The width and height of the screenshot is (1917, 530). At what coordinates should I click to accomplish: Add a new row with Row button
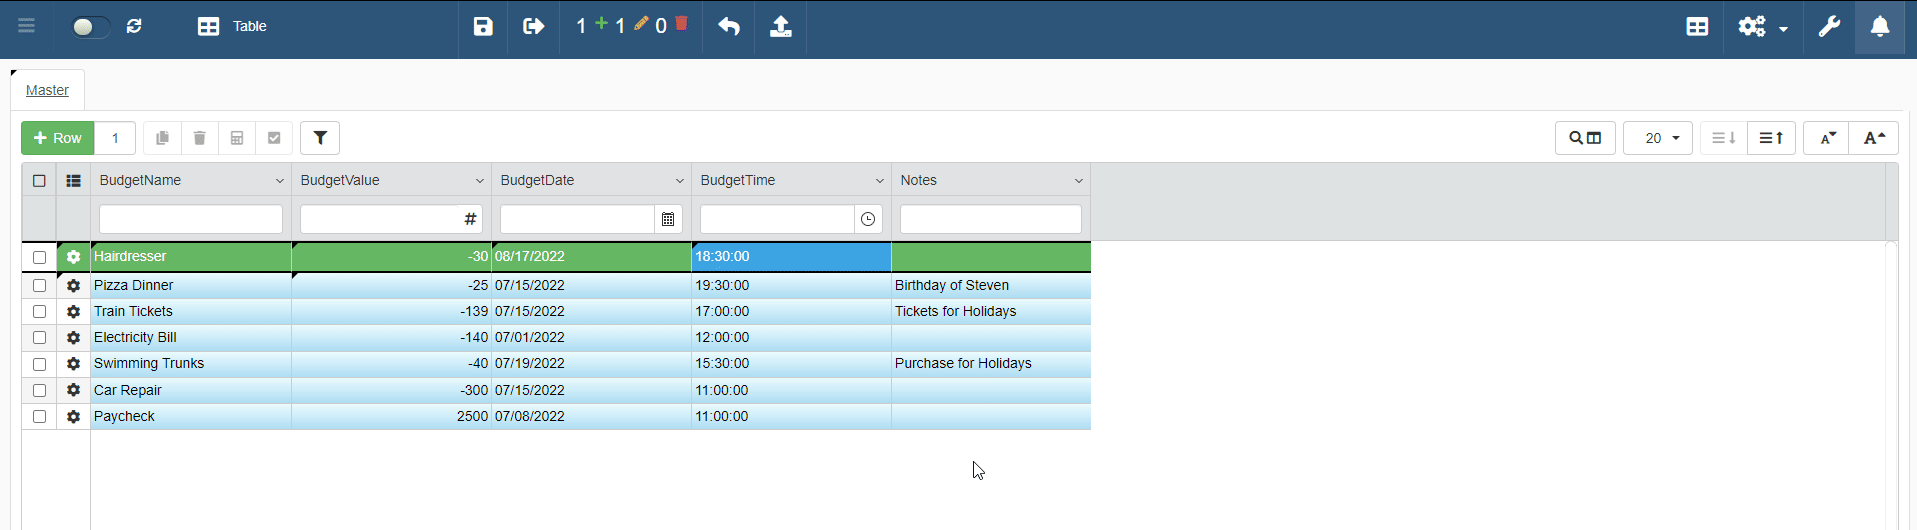pyautogui.click(x=58, y=138)
